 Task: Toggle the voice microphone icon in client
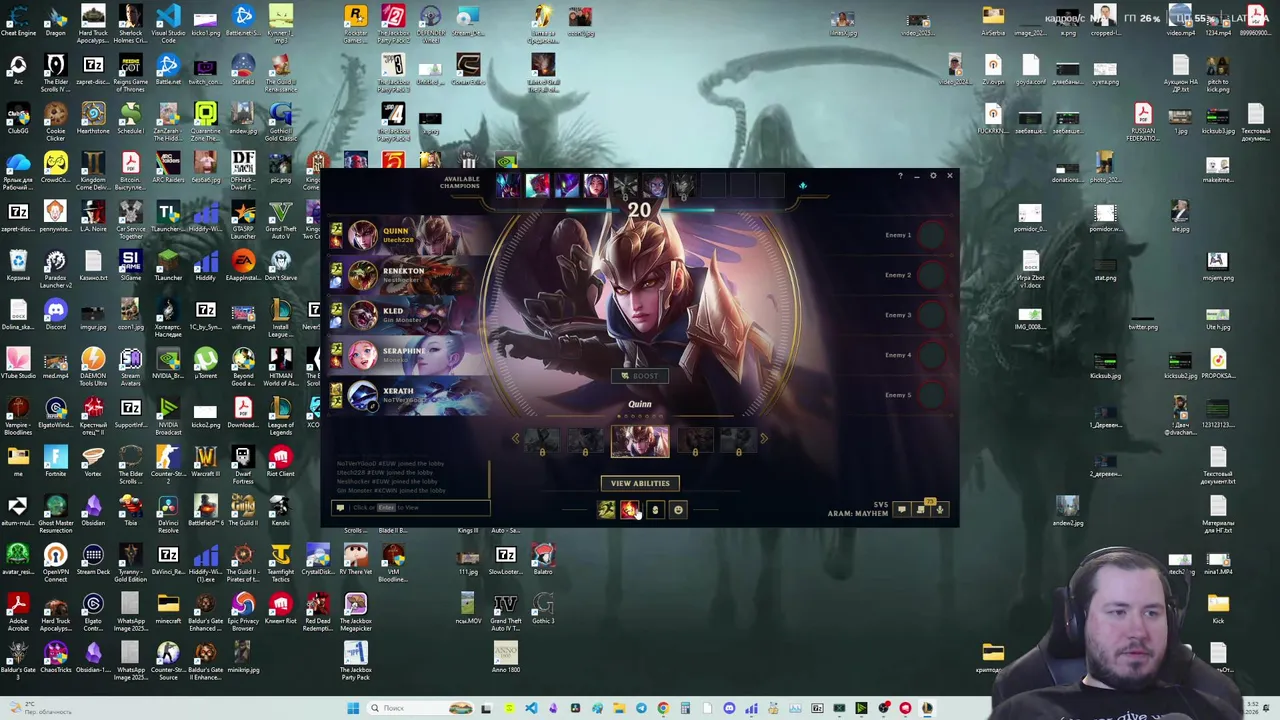pos(940,510)
